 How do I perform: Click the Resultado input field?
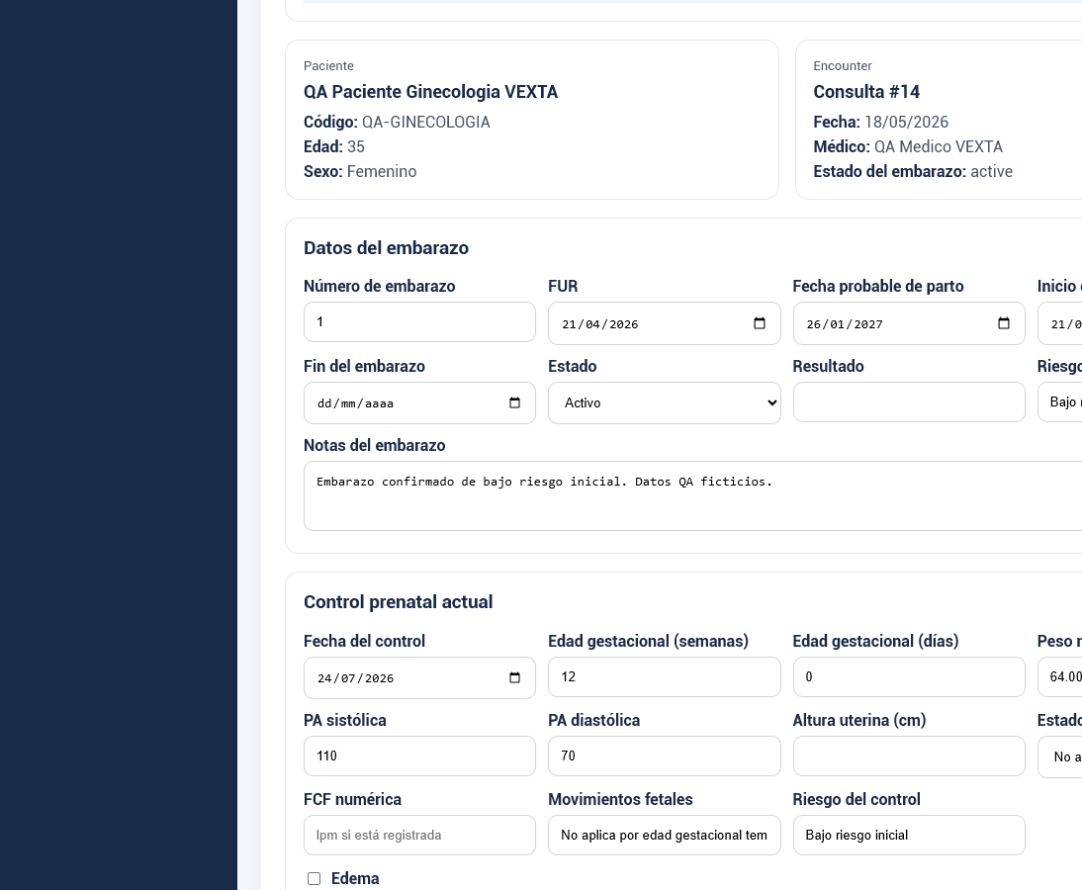[x=909, y=402]
